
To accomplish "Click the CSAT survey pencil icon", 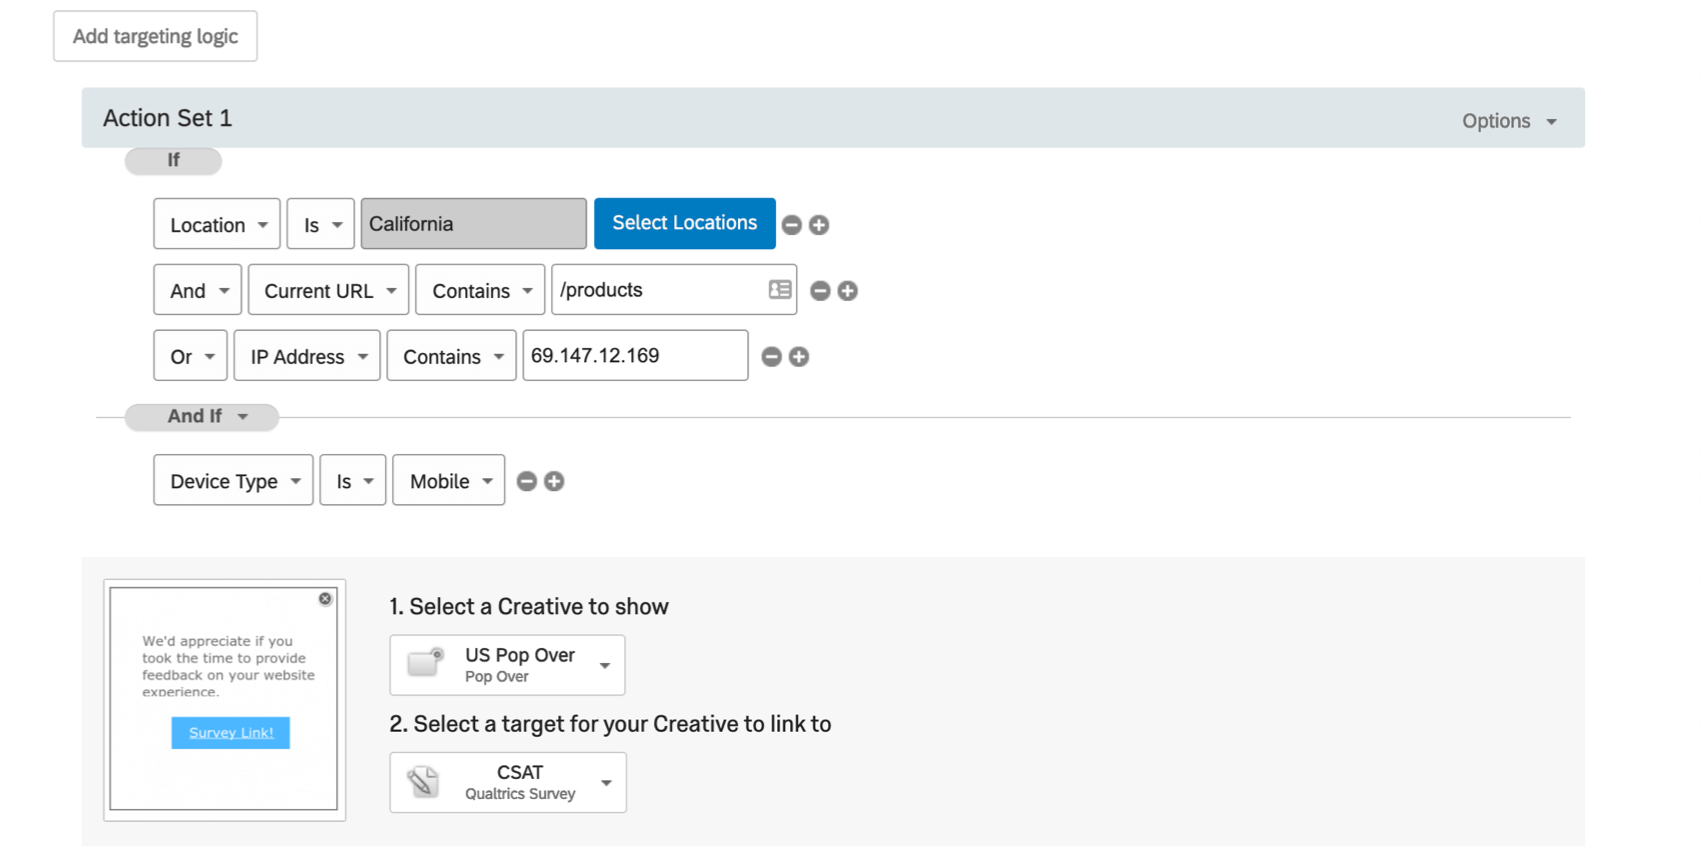I will coord(424,781).
